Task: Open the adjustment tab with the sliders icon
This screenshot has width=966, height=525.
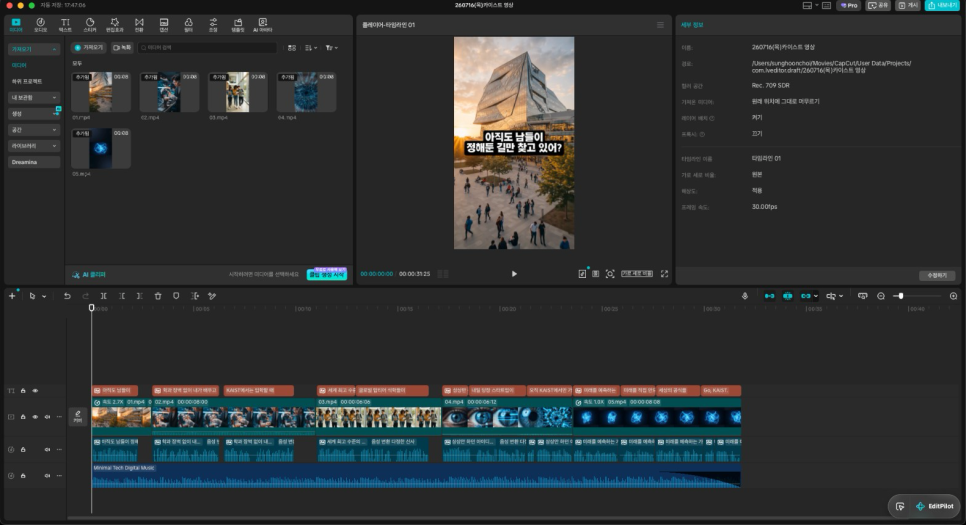Action: pyautogui.click(x=213, y=25)
